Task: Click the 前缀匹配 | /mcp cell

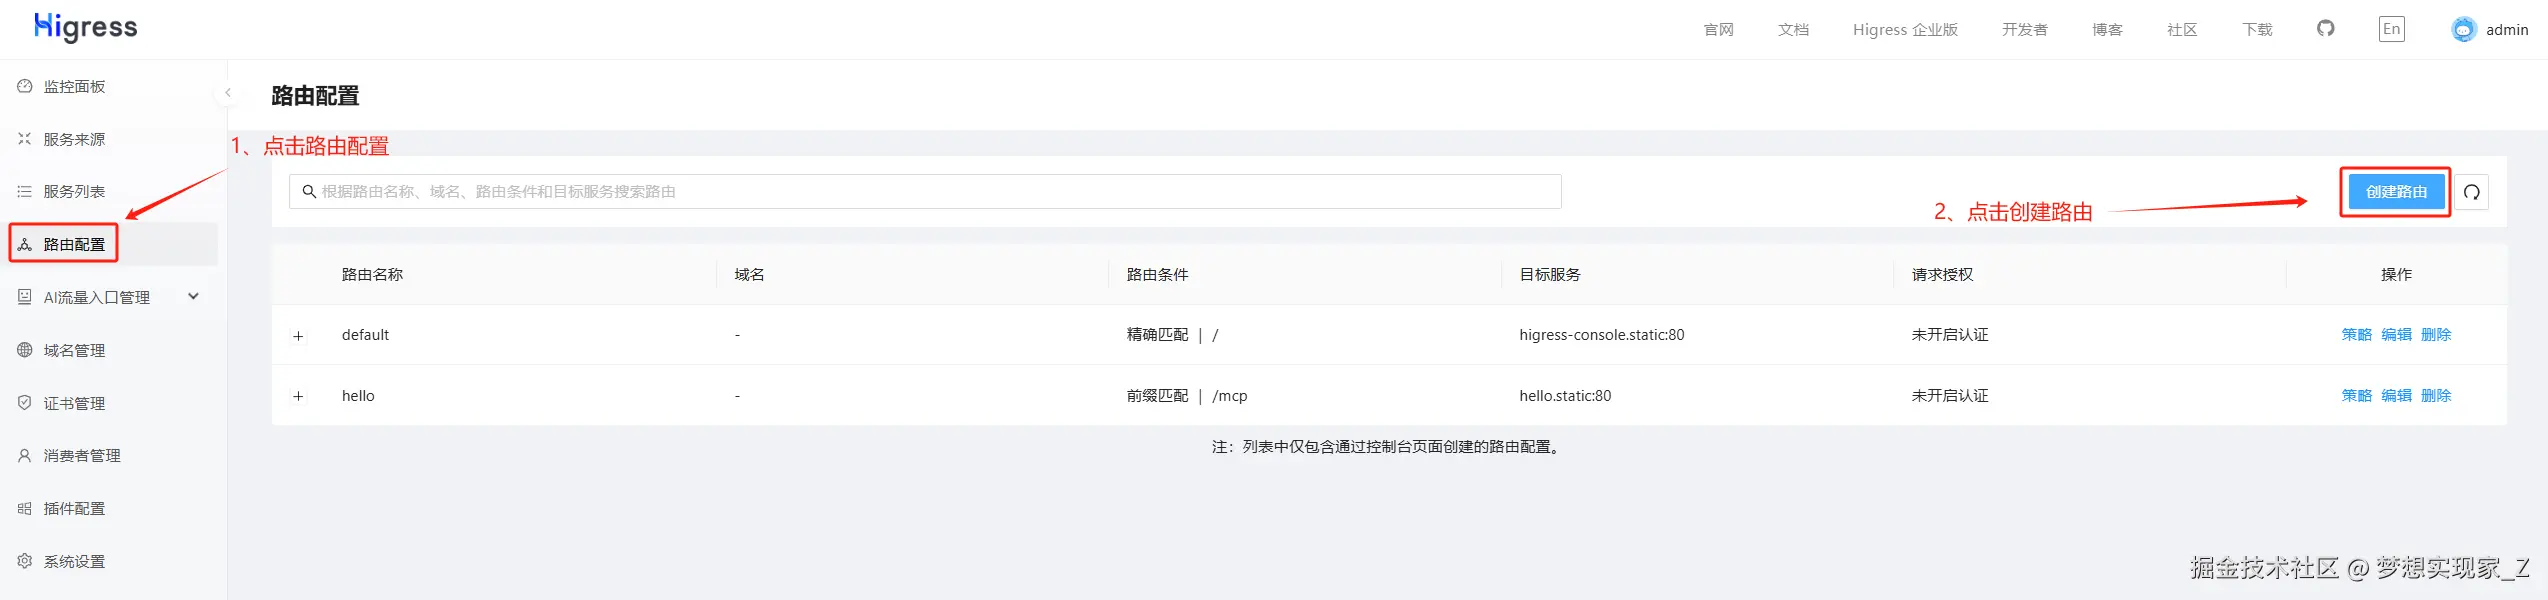Action: (x=1186, y=396)
